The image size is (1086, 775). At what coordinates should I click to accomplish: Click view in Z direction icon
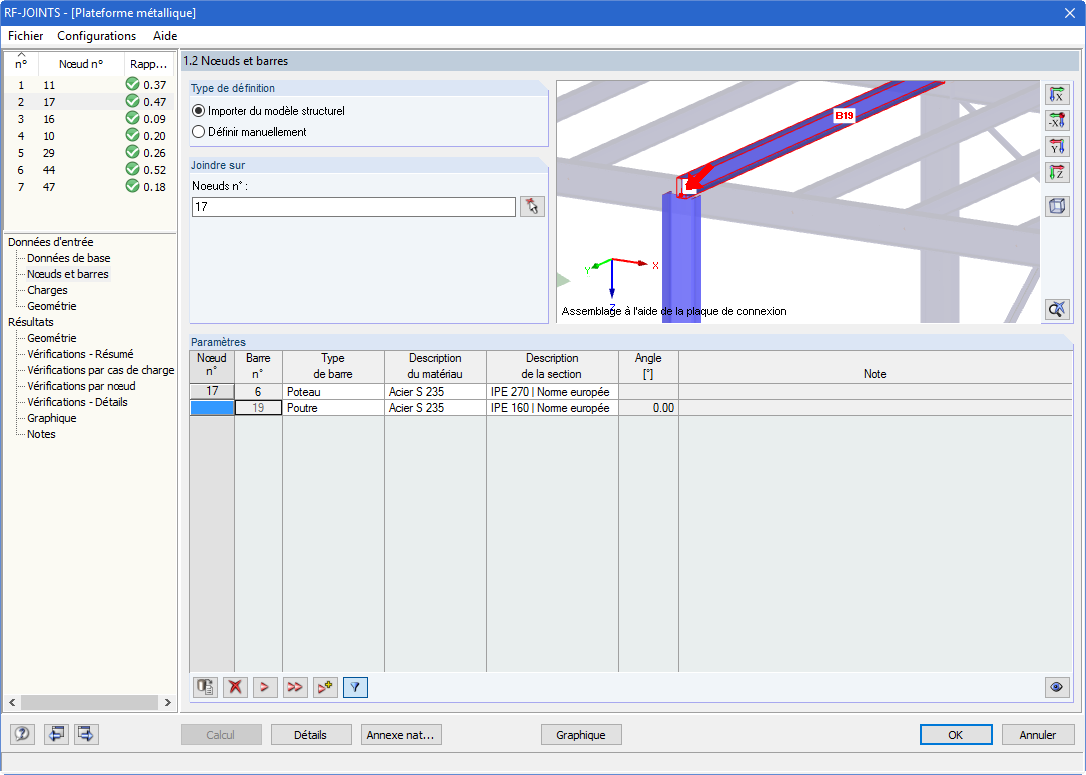[1056, 172]
